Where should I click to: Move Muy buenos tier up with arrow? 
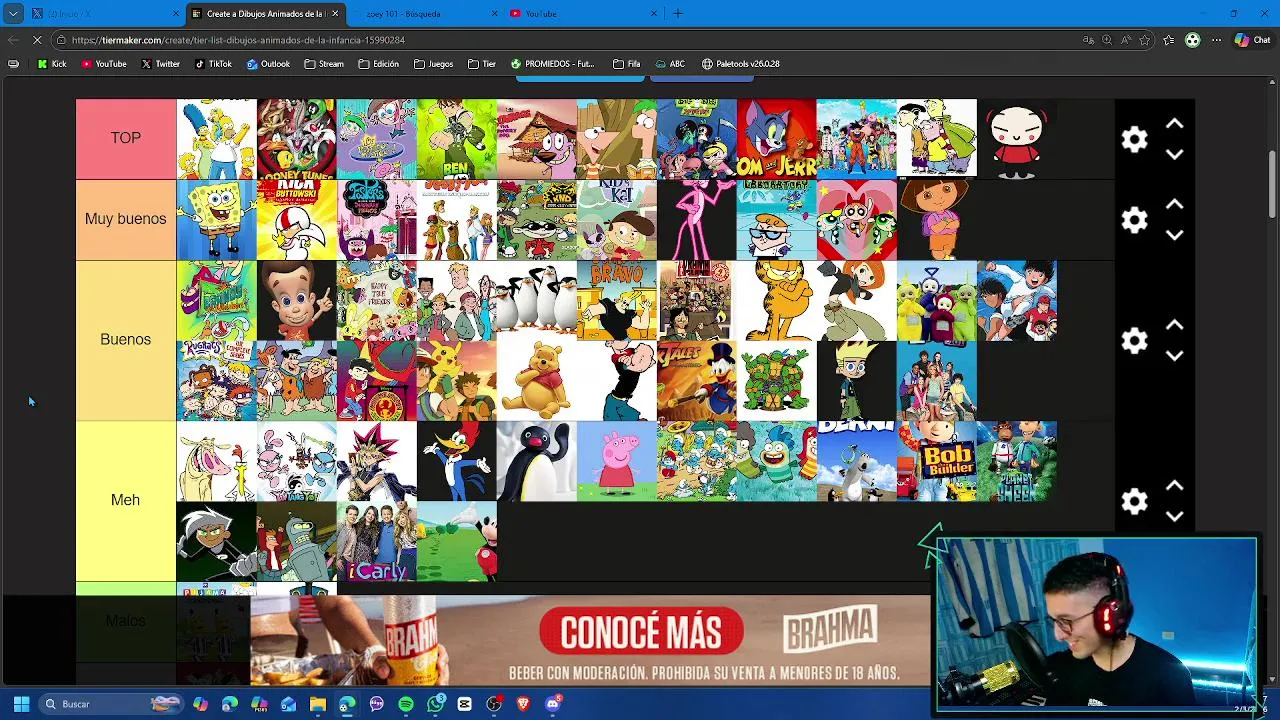tap(1175, 204)
